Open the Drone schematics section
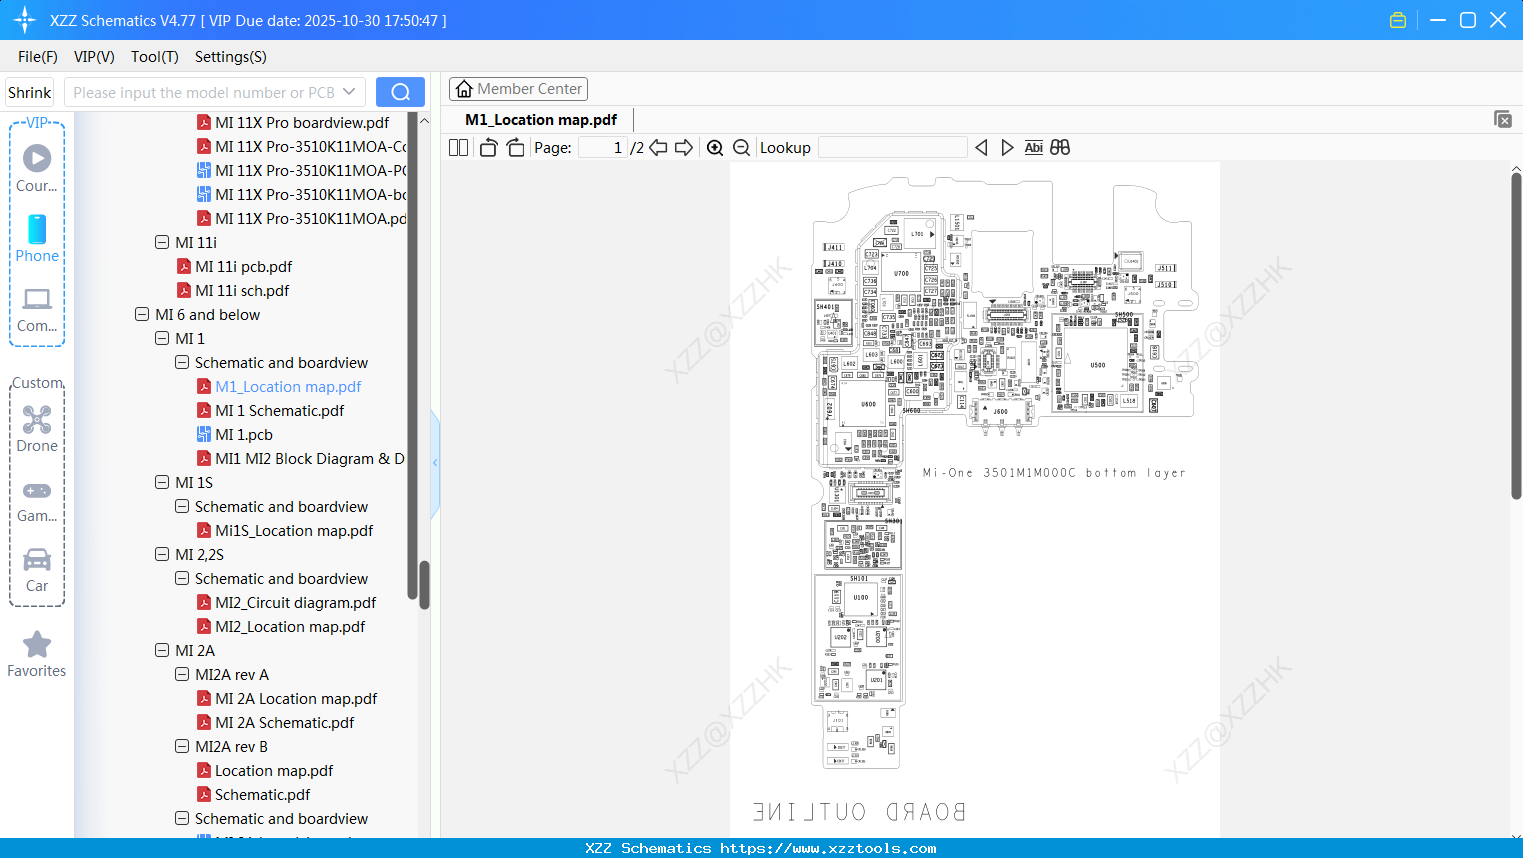 click(37, 424)
